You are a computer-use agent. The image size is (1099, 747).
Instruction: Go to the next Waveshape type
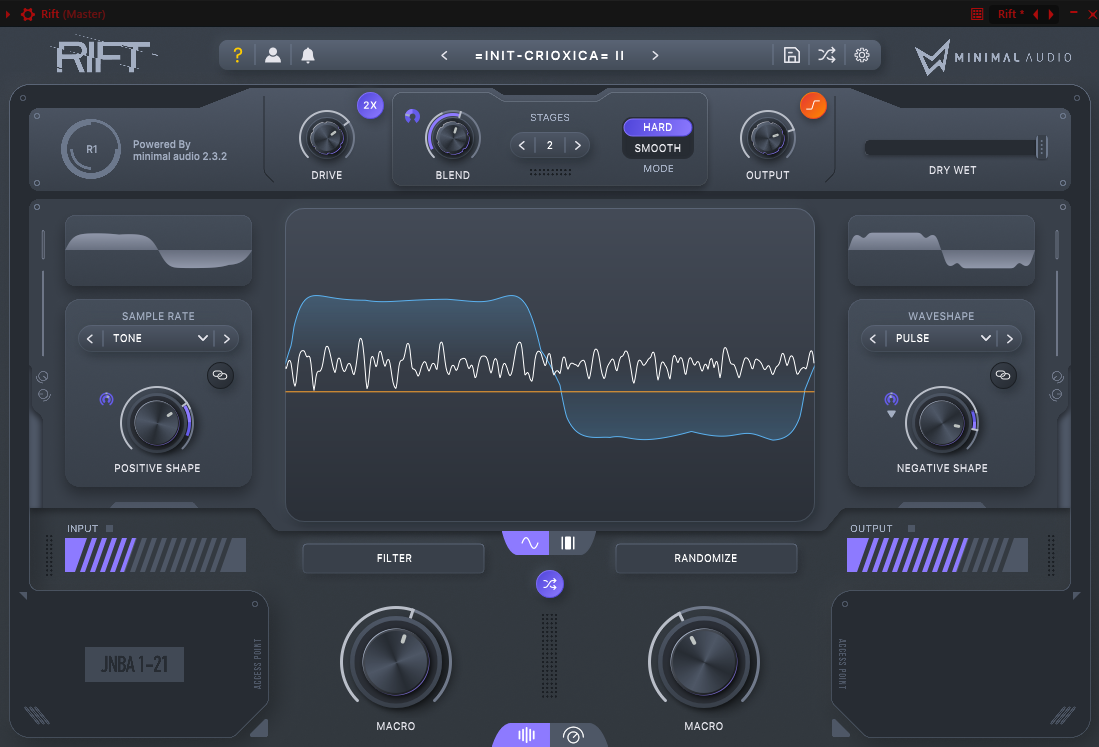[x=1009, y=338]
